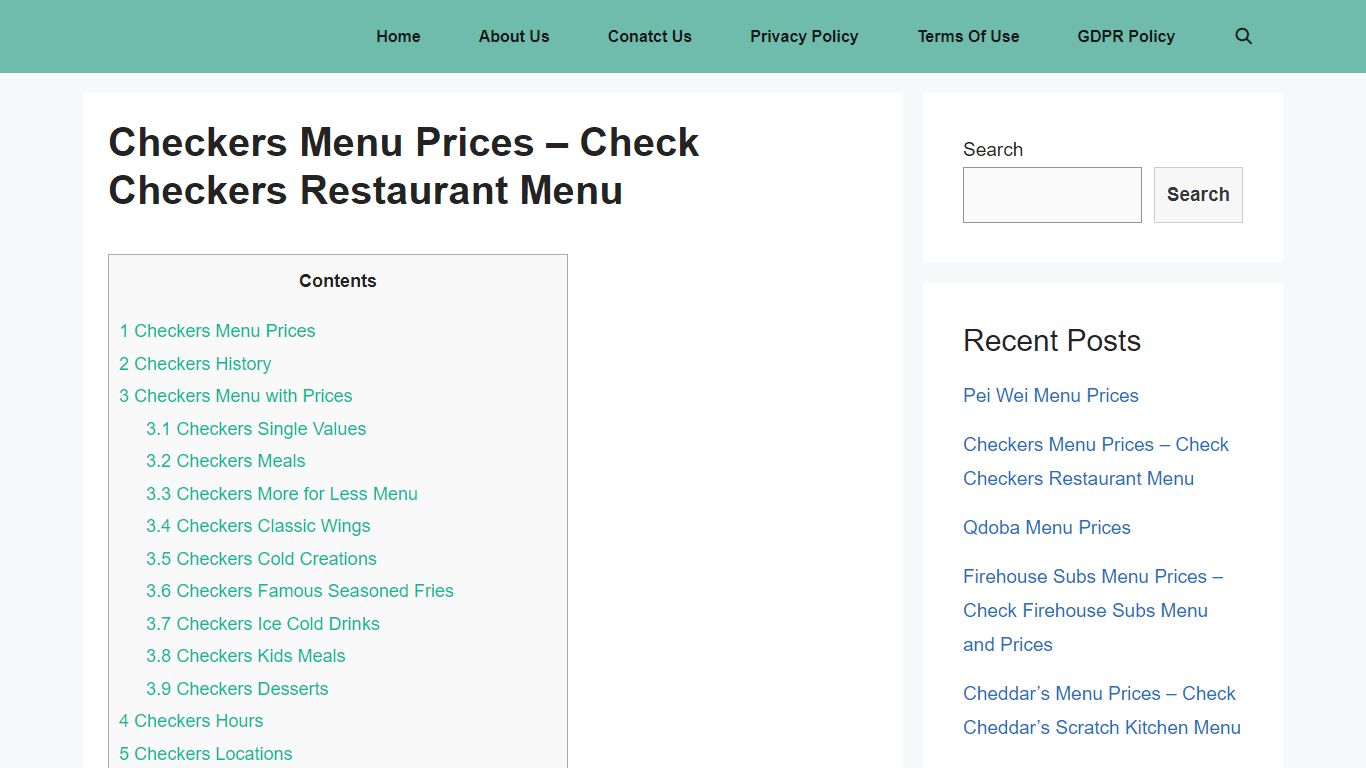Click the Contents heading of table

click(338, 281)
